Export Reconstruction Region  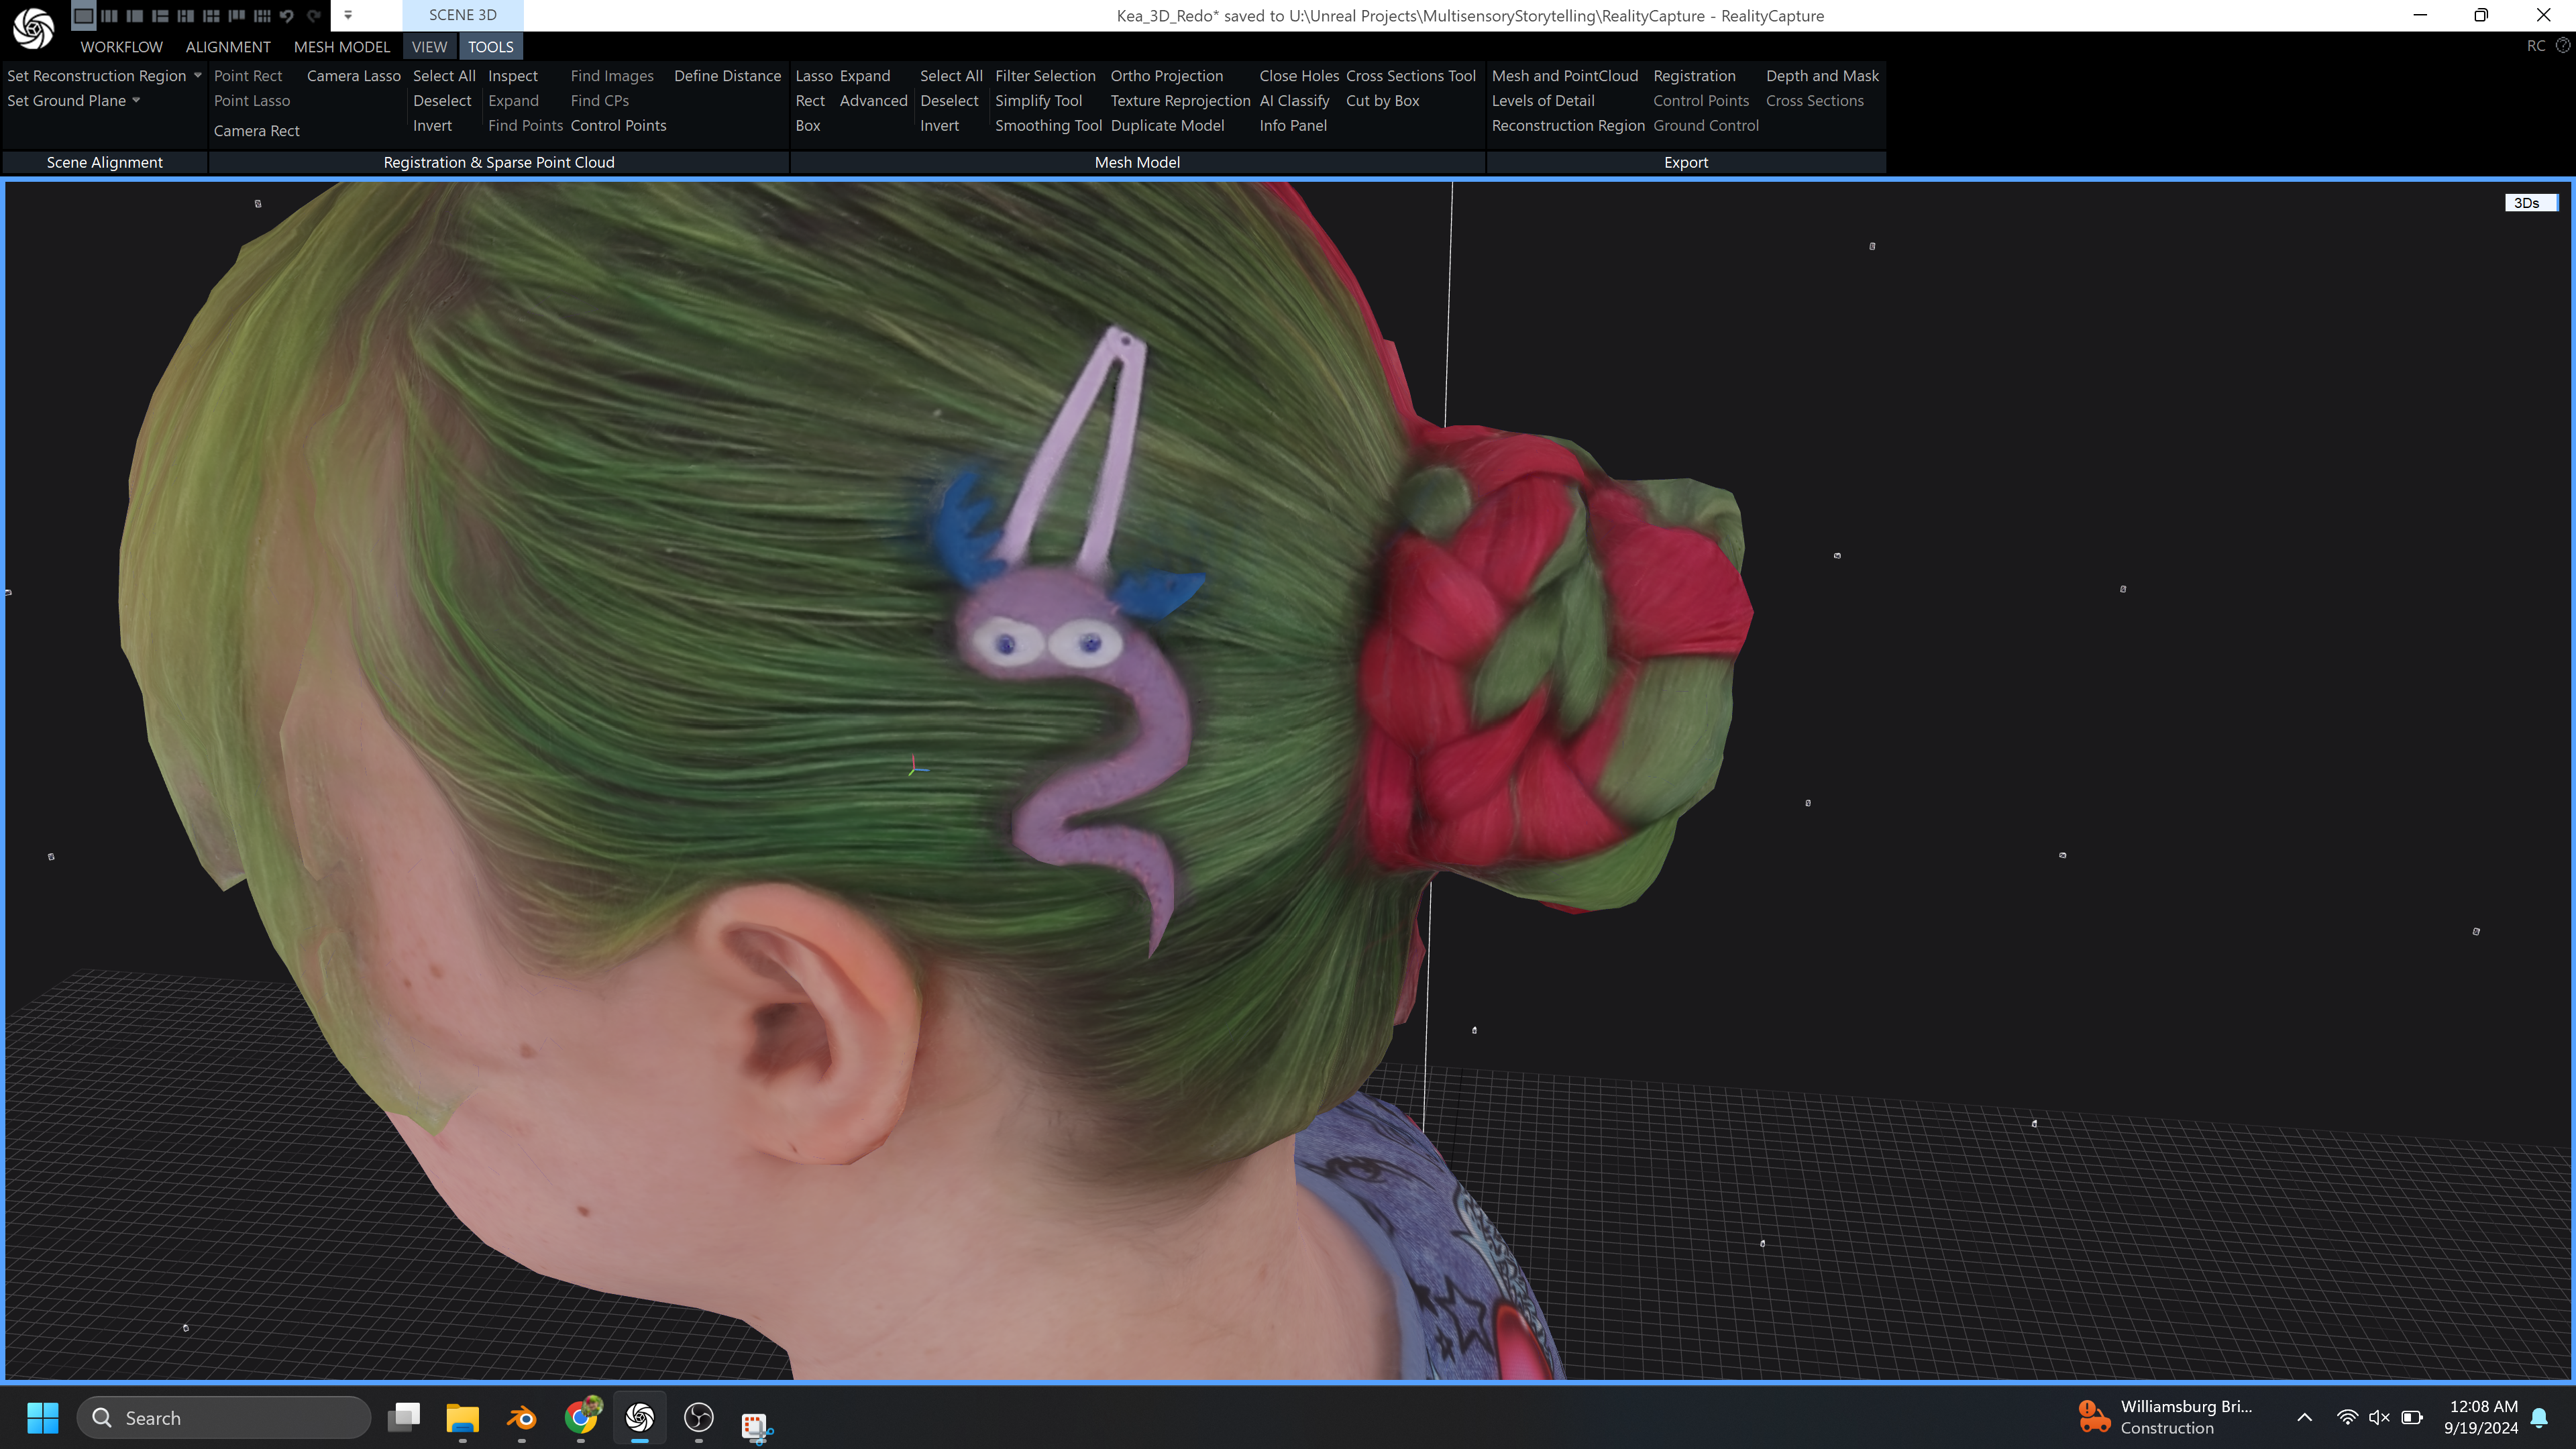click(1568, 126)
